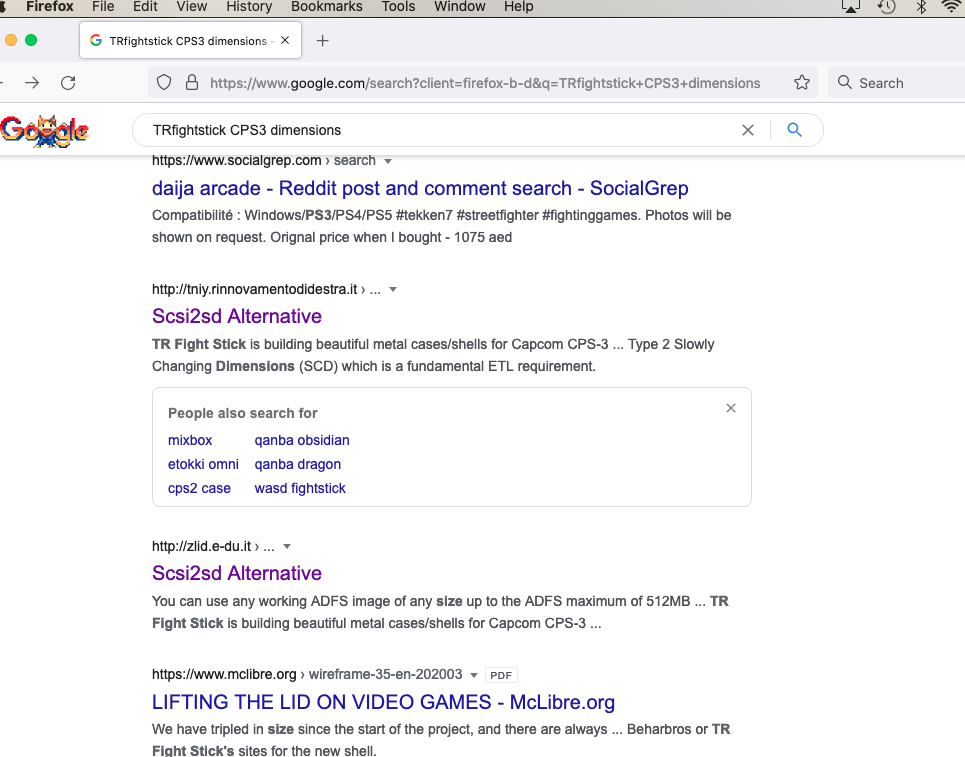
Task: Click the PDF label on mclibre result
Action: 501,675
